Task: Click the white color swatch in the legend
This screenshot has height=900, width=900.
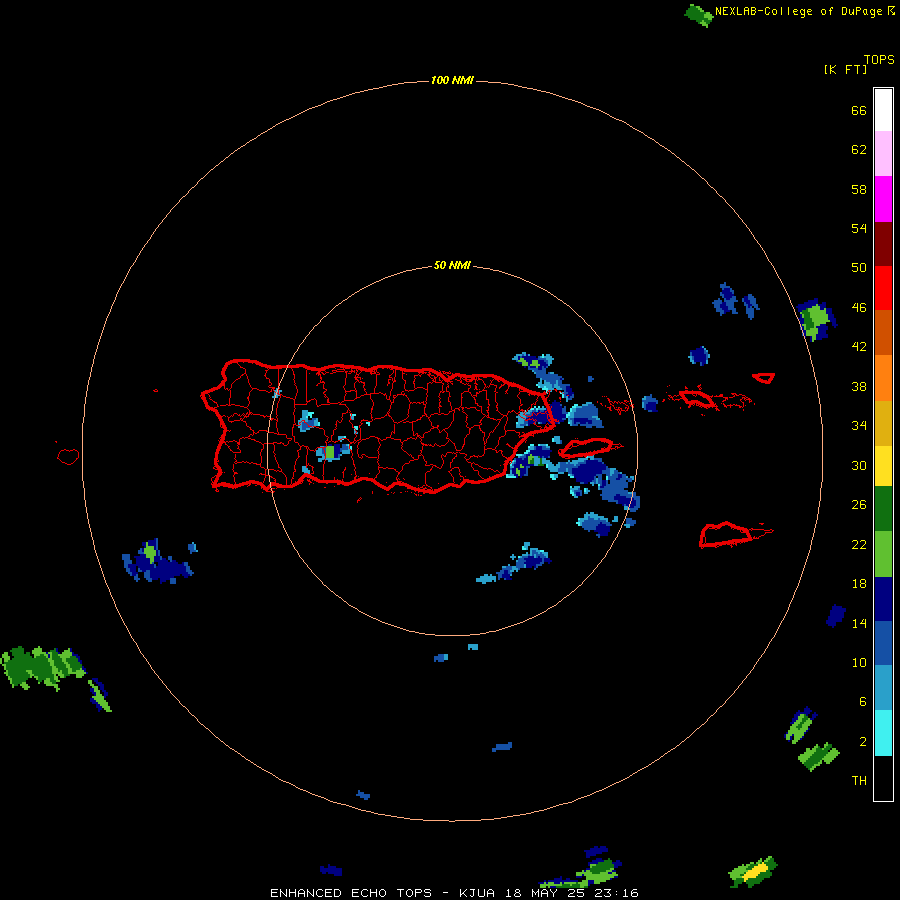Action: [x=883, y=110]
